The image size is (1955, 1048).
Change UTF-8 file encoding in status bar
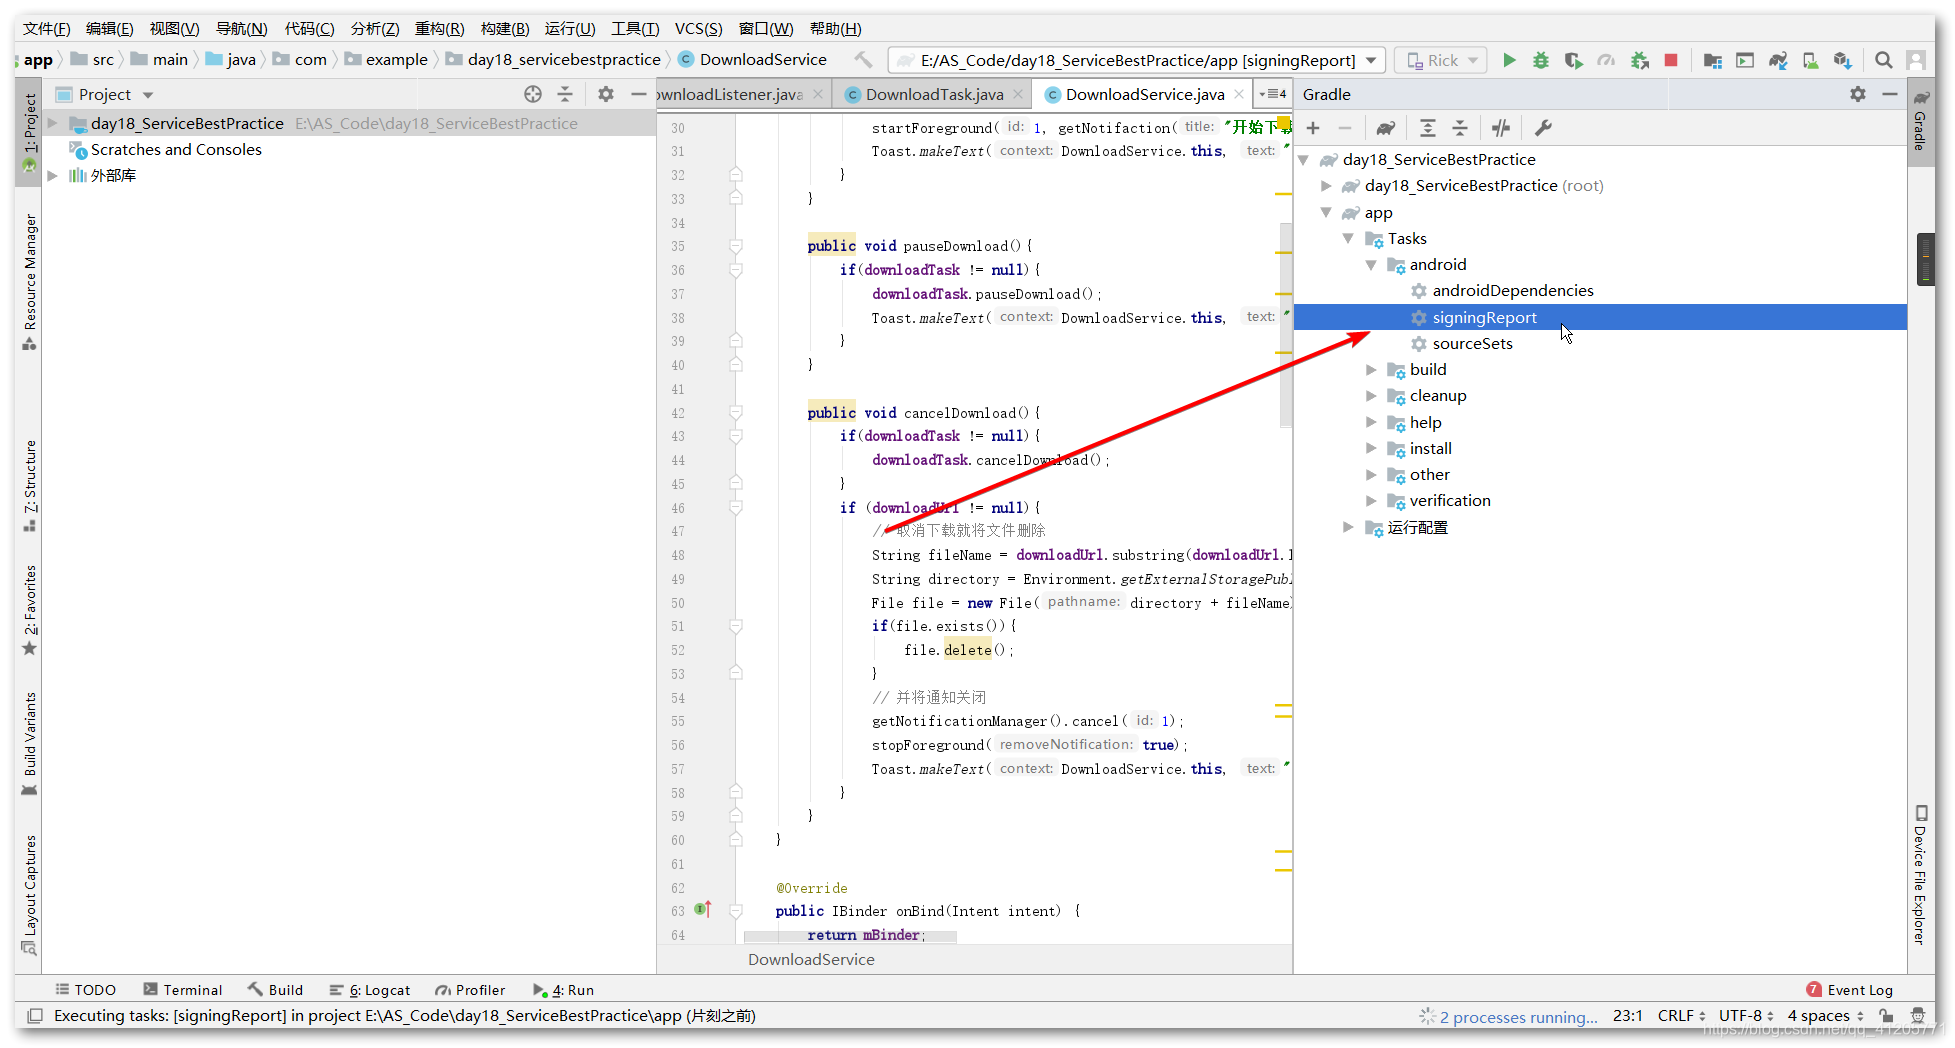tap(1746, 1016)
